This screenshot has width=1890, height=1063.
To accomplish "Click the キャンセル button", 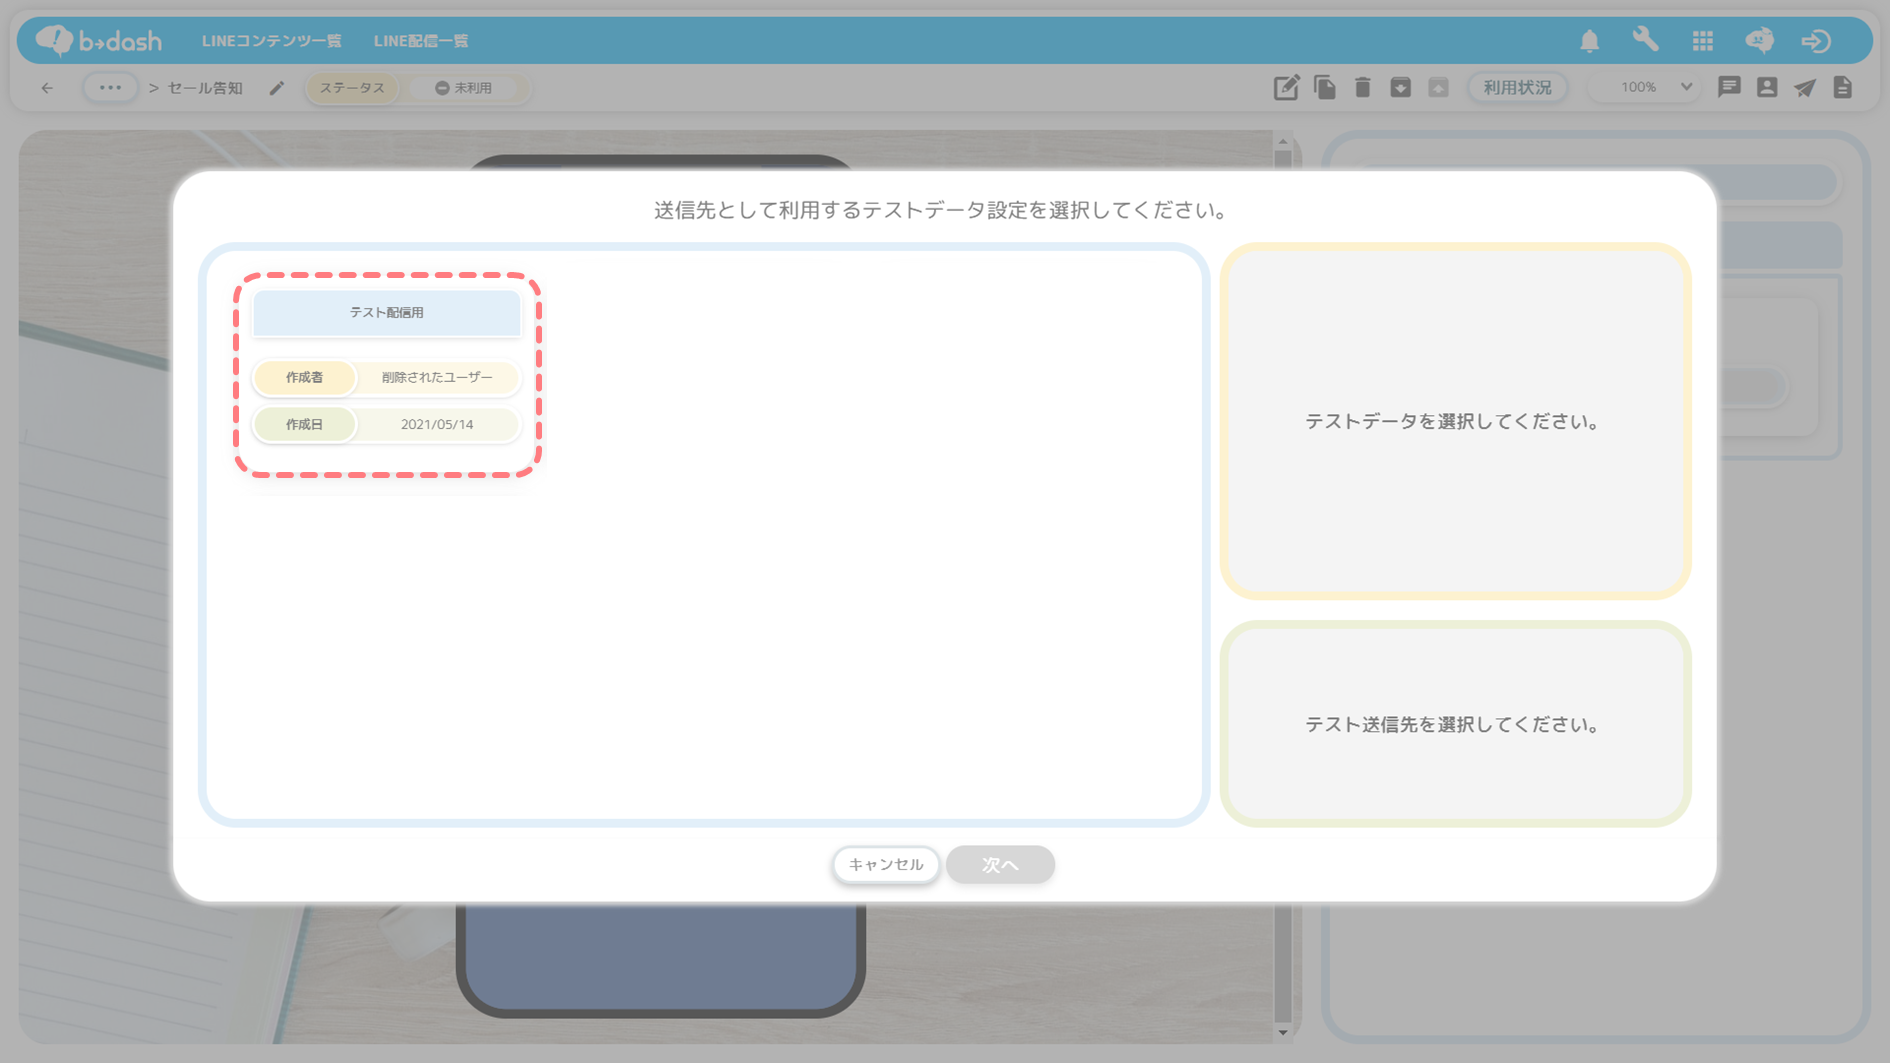I will point(886,865).
